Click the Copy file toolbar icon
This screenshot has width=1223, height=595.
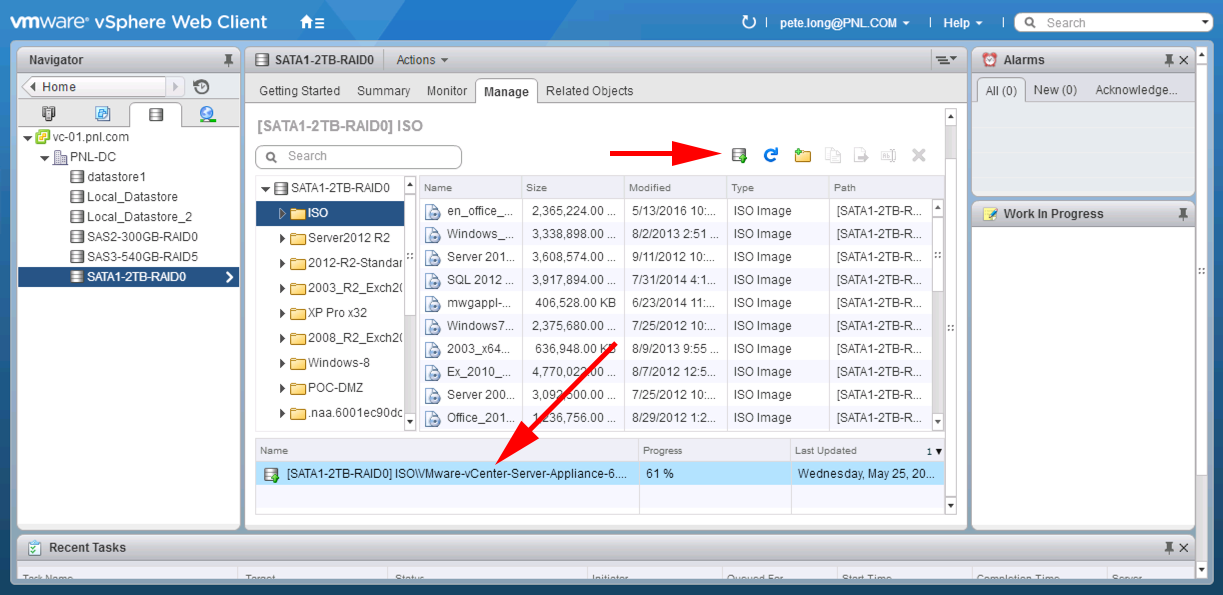pos(832,155)
